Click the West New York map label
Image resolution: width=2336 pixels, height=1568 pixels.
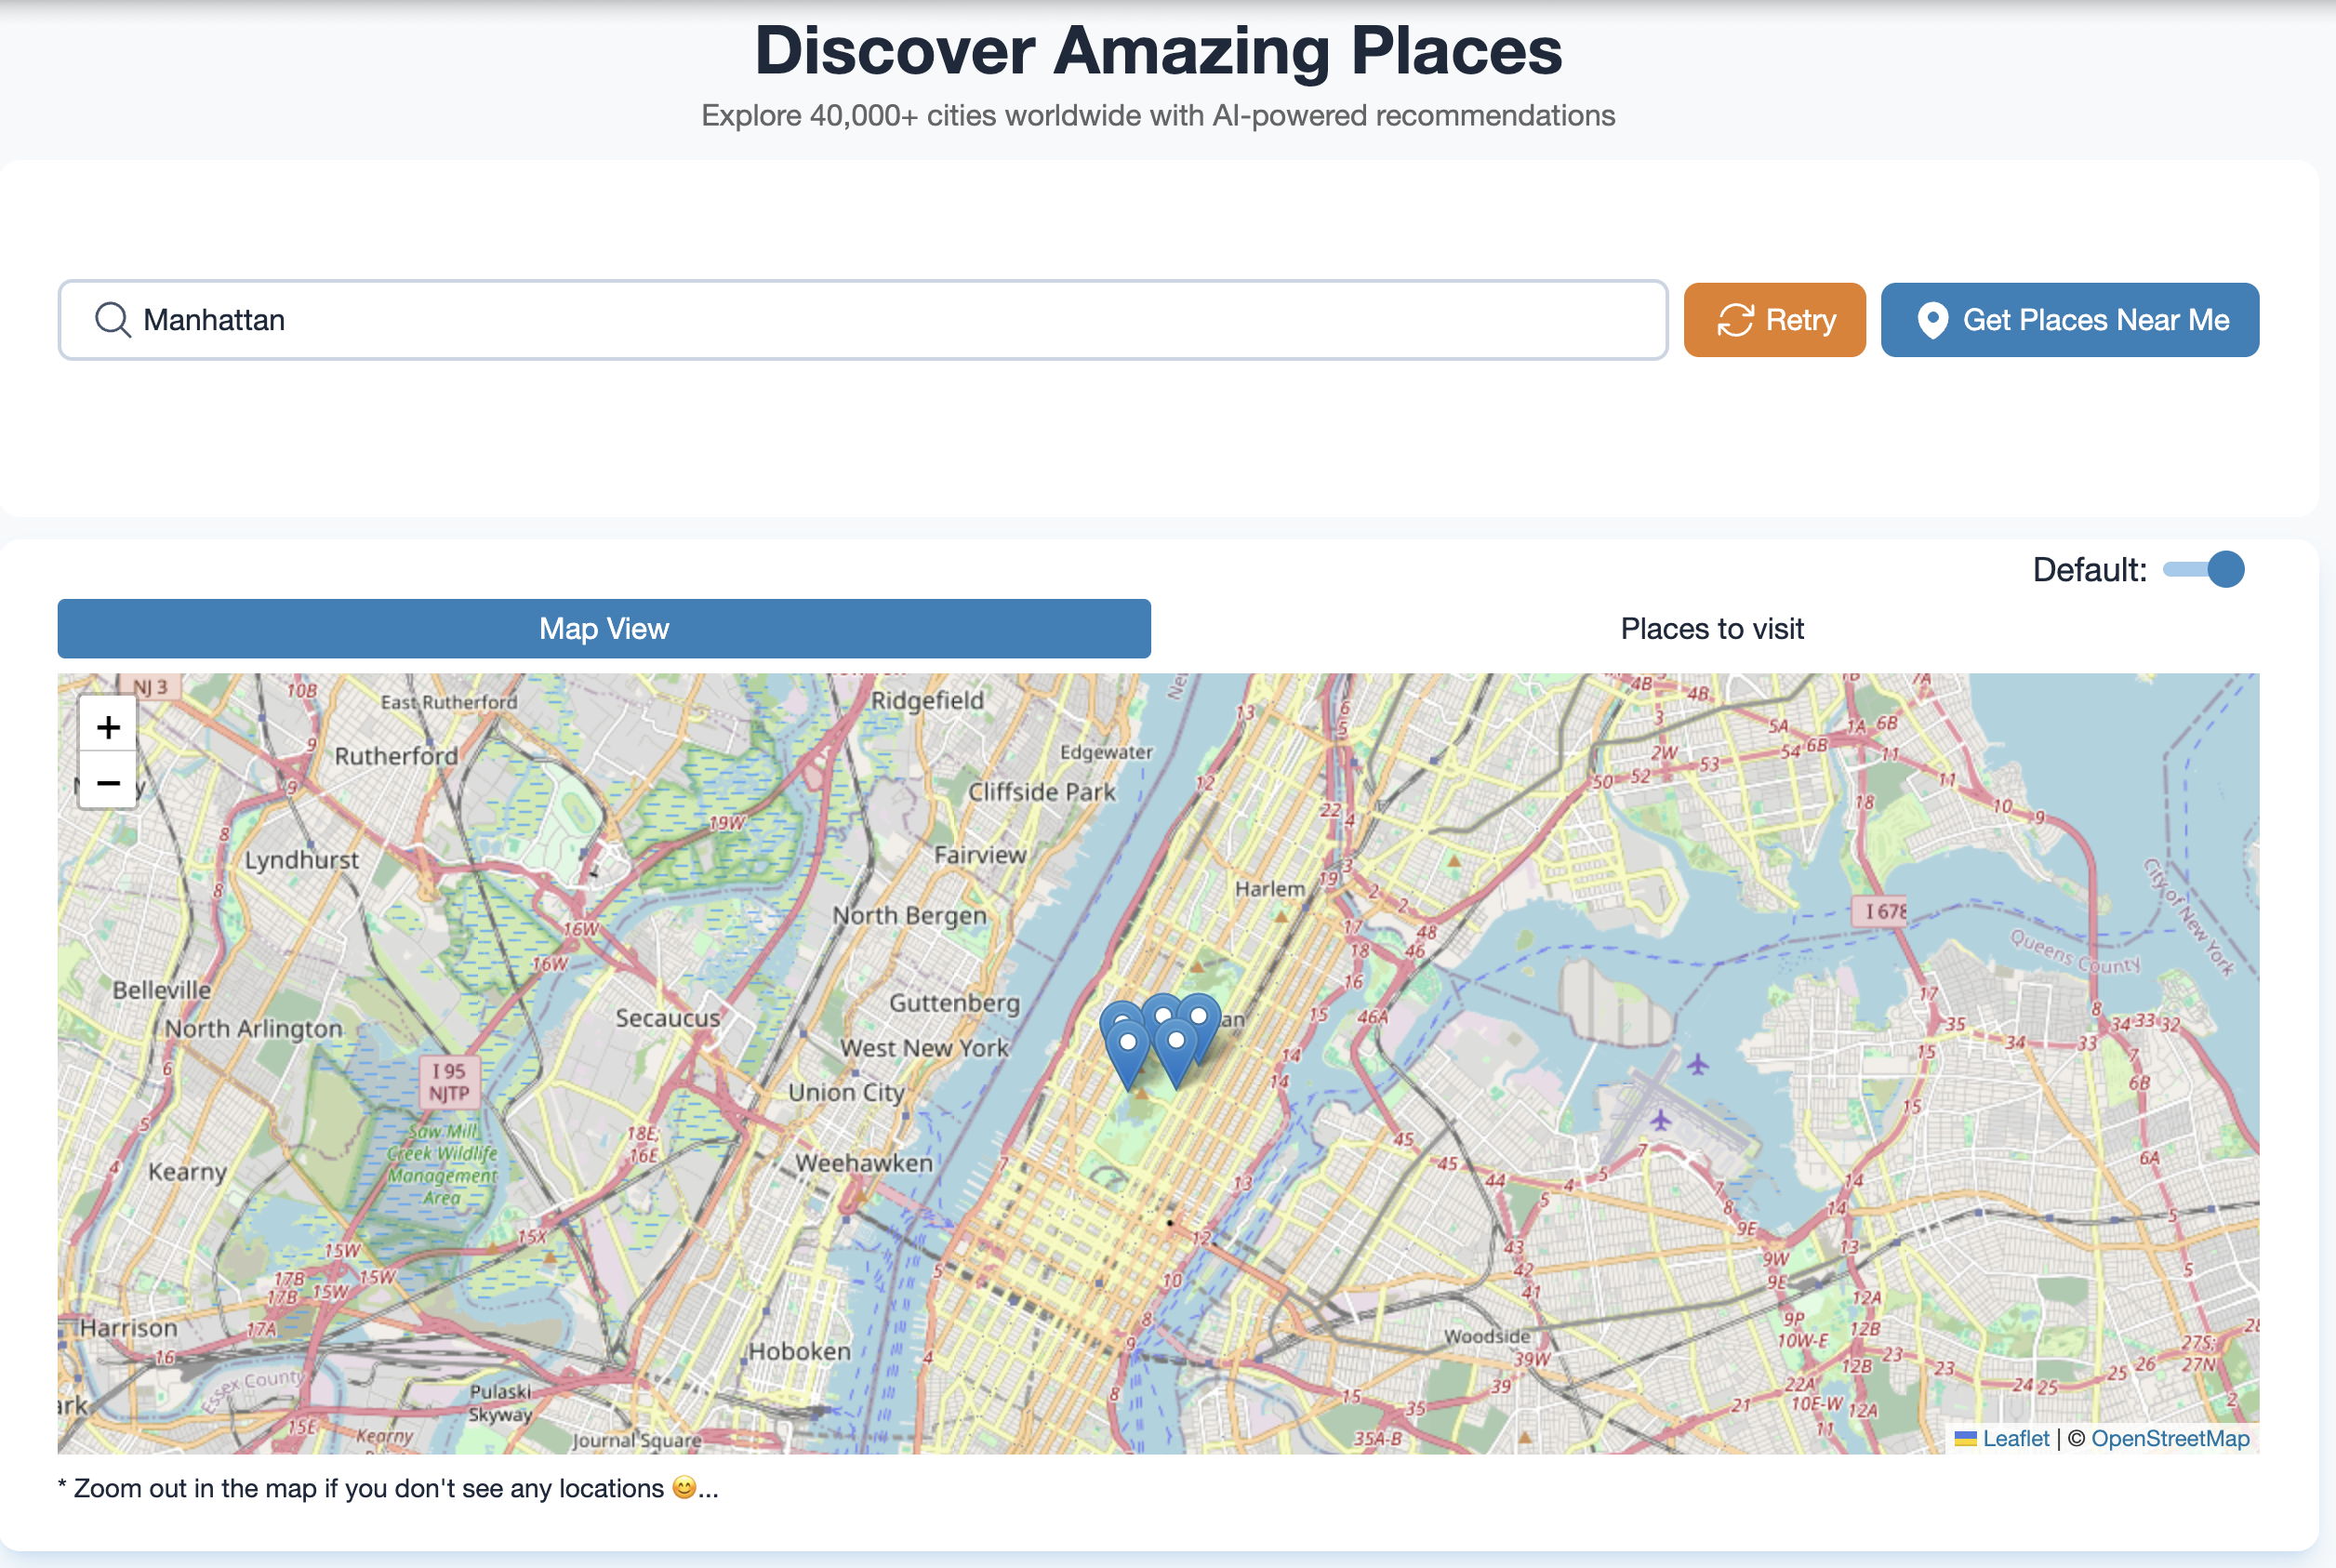924,1048
